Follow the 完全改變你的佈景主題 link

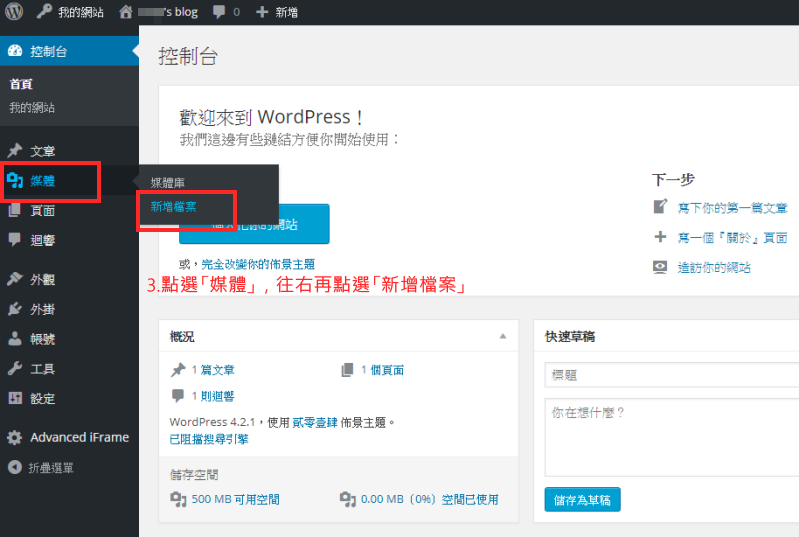click(258, 264)
